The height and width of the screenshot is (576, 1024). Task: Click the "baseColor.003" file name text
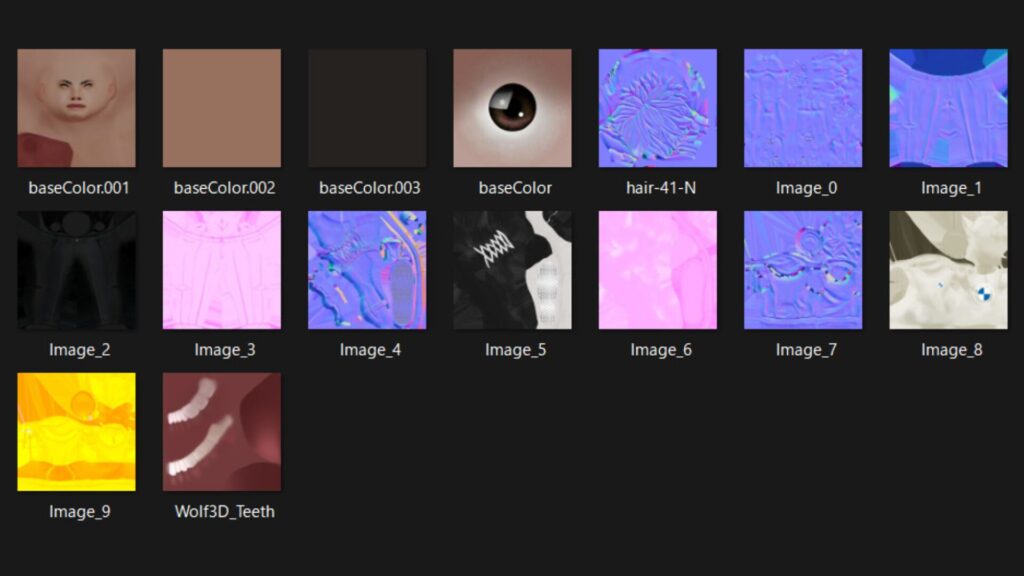(369, 188)
